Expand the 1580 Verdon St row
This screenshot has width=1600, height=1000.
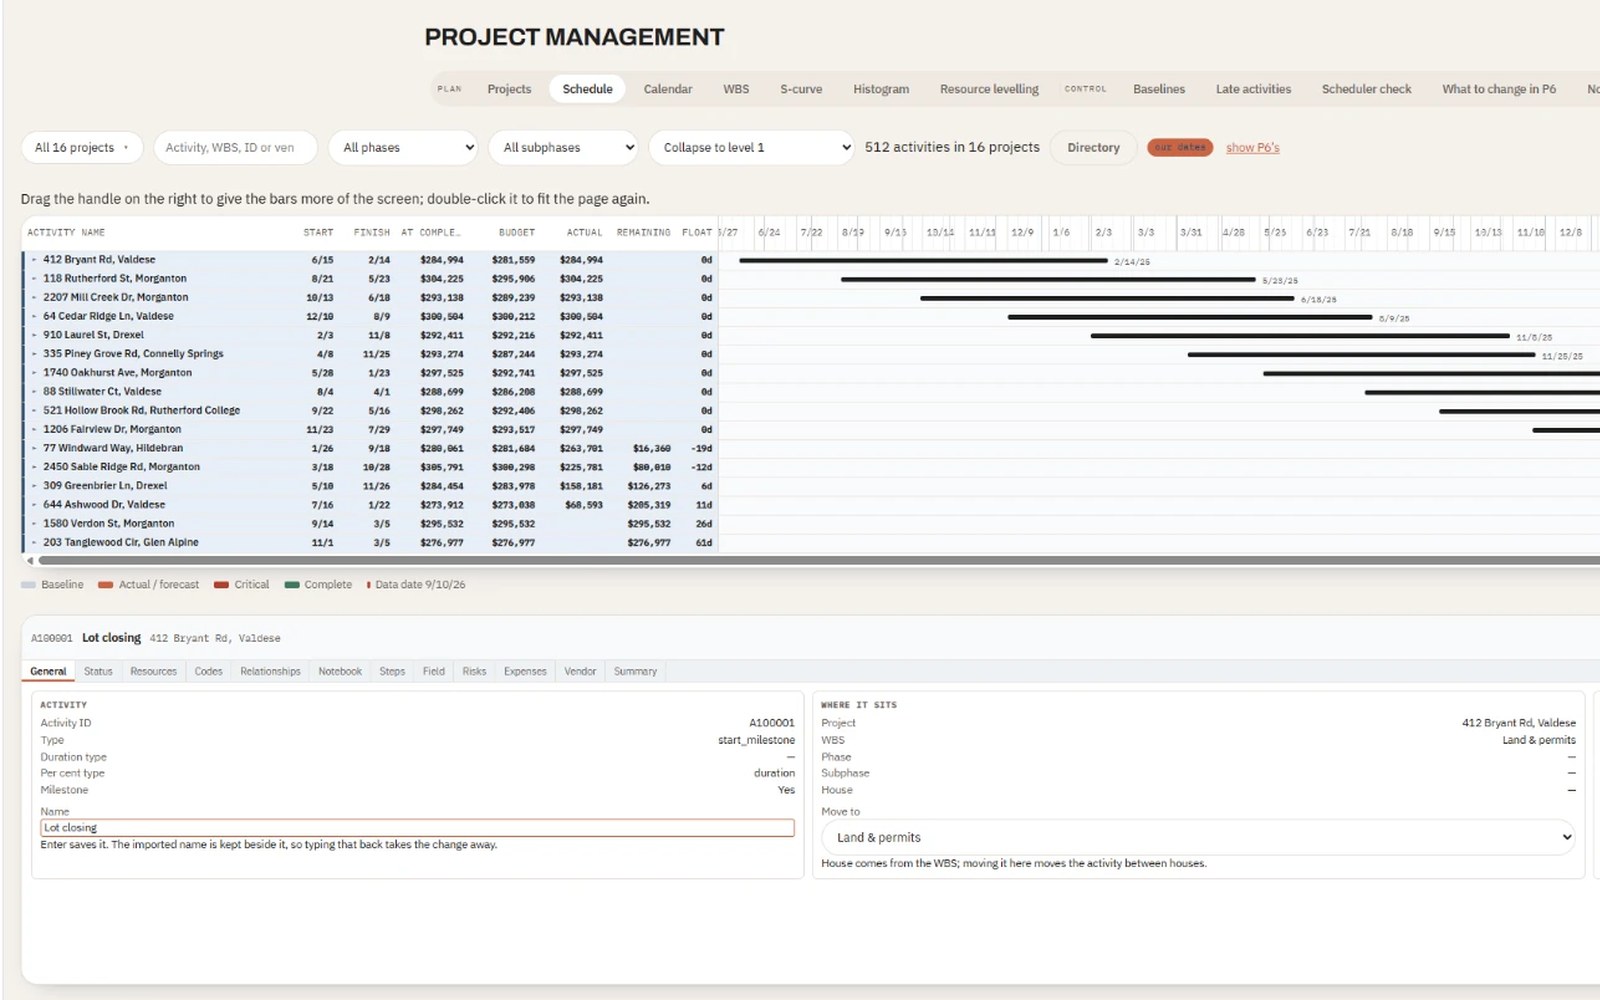click(x=34, y=524)
